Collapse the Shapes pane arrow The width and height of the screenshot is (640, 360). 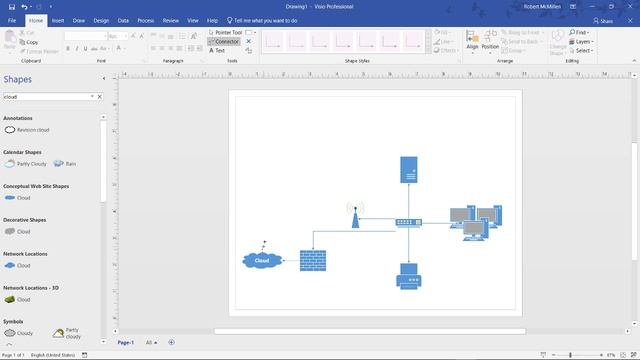click(x=104, y=78)
